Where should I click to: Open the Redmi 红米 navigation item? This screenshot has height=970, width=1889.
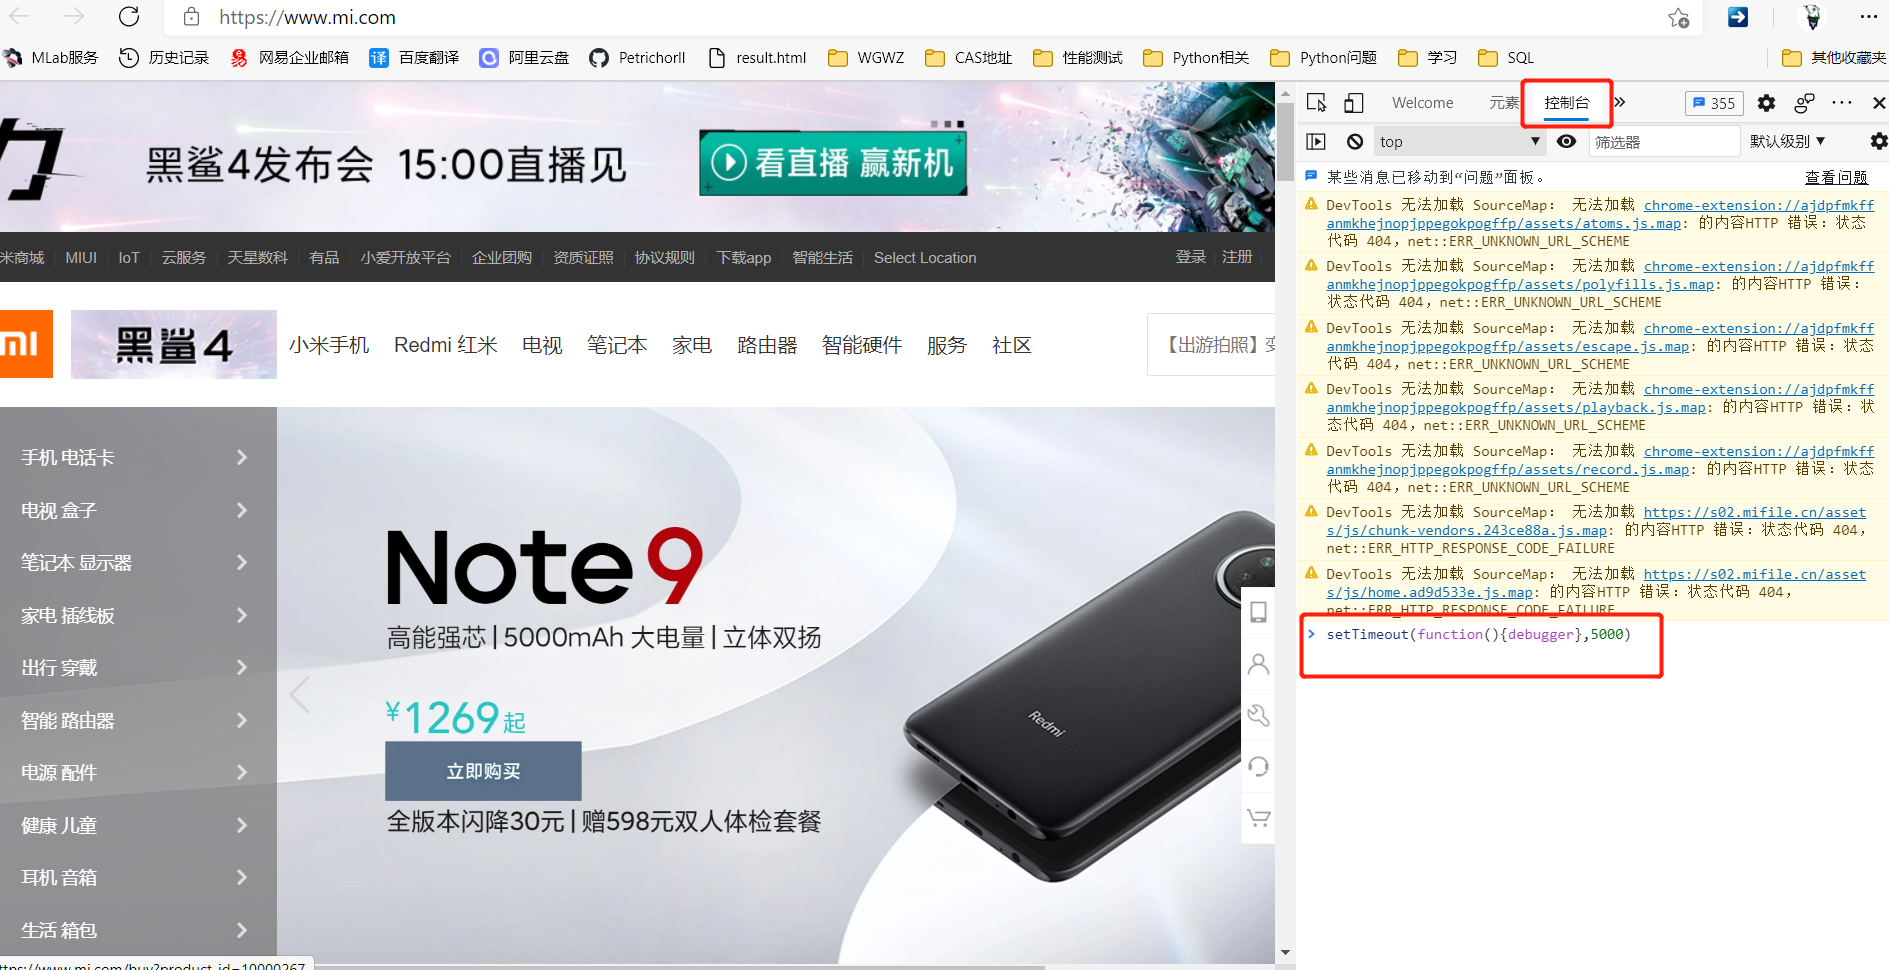pos(445,345)
